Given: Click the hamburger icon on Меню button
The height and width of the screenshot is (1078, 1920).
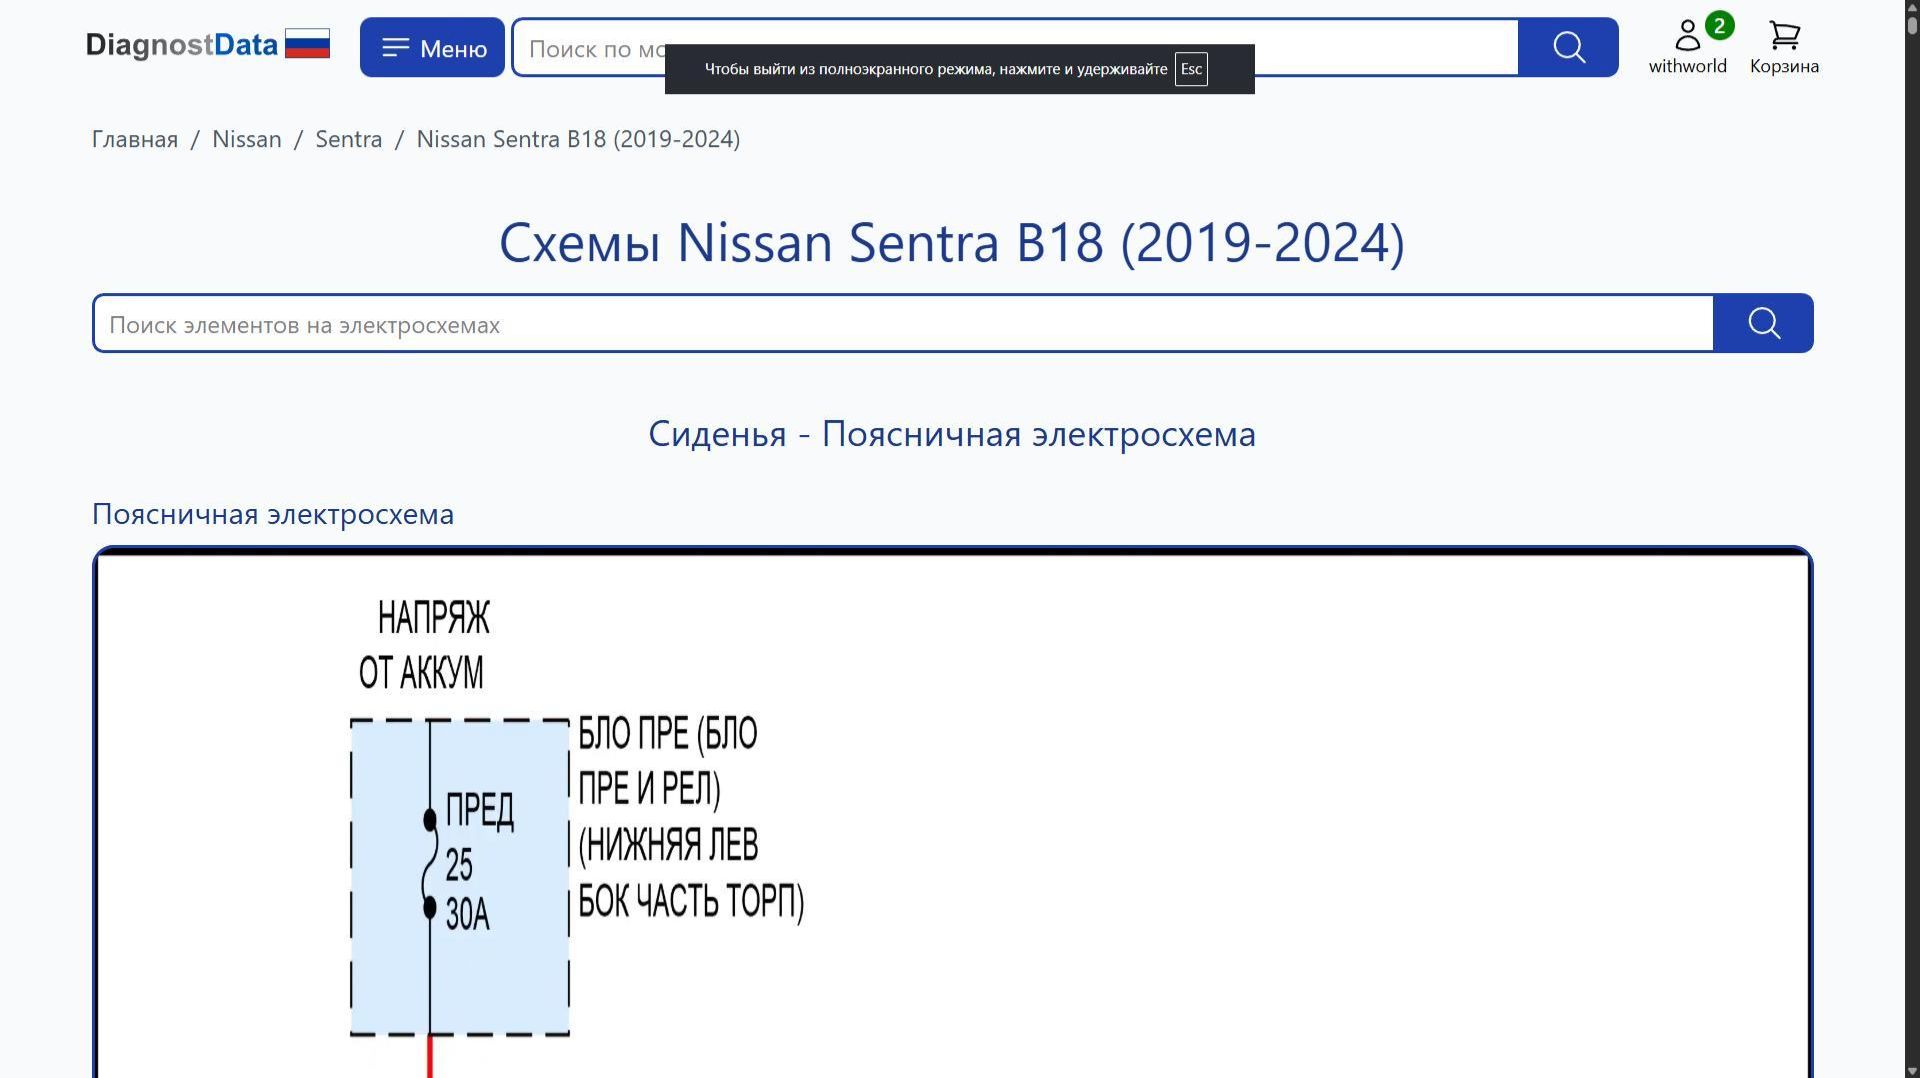Looking at the screenshot, I should [396, 46].
